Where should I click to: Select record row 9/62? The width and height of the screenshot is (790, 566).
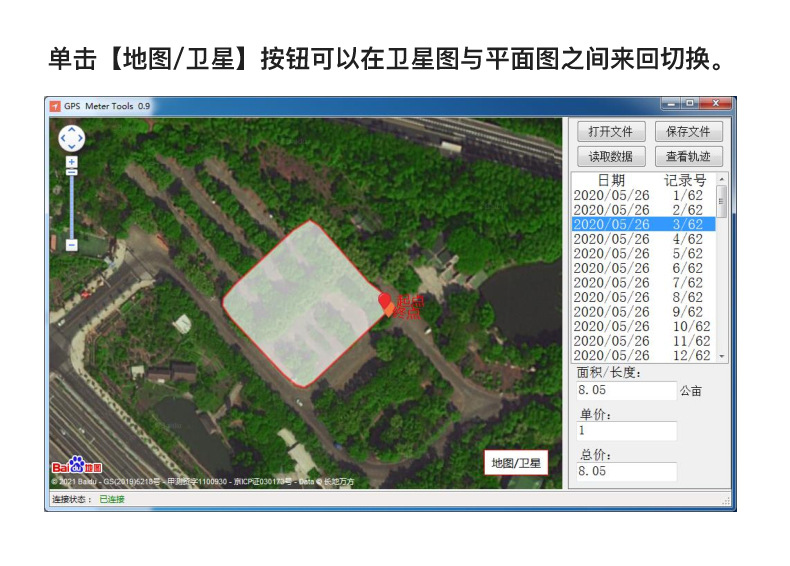(x=643, y=311)
